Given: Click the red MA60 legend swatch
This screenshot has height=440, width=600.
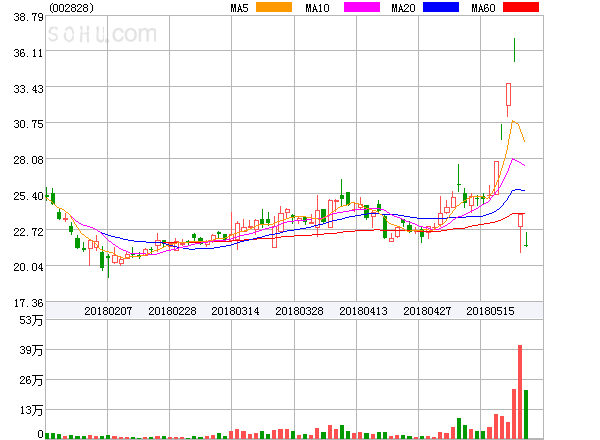Looking at the screenshot, I should [x=521, y=7].
